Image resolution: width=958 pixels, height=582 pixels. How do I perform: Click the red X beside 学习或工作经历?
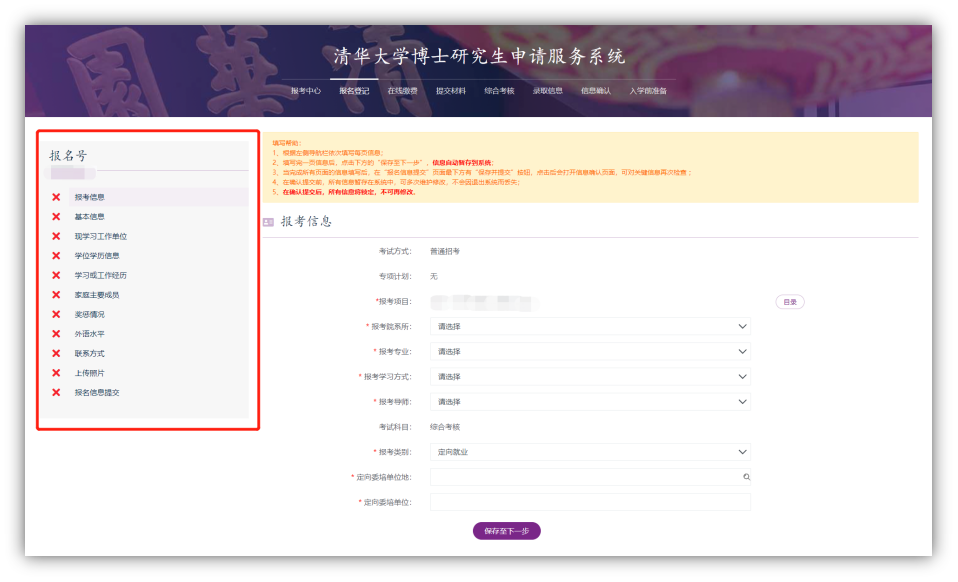56,275
